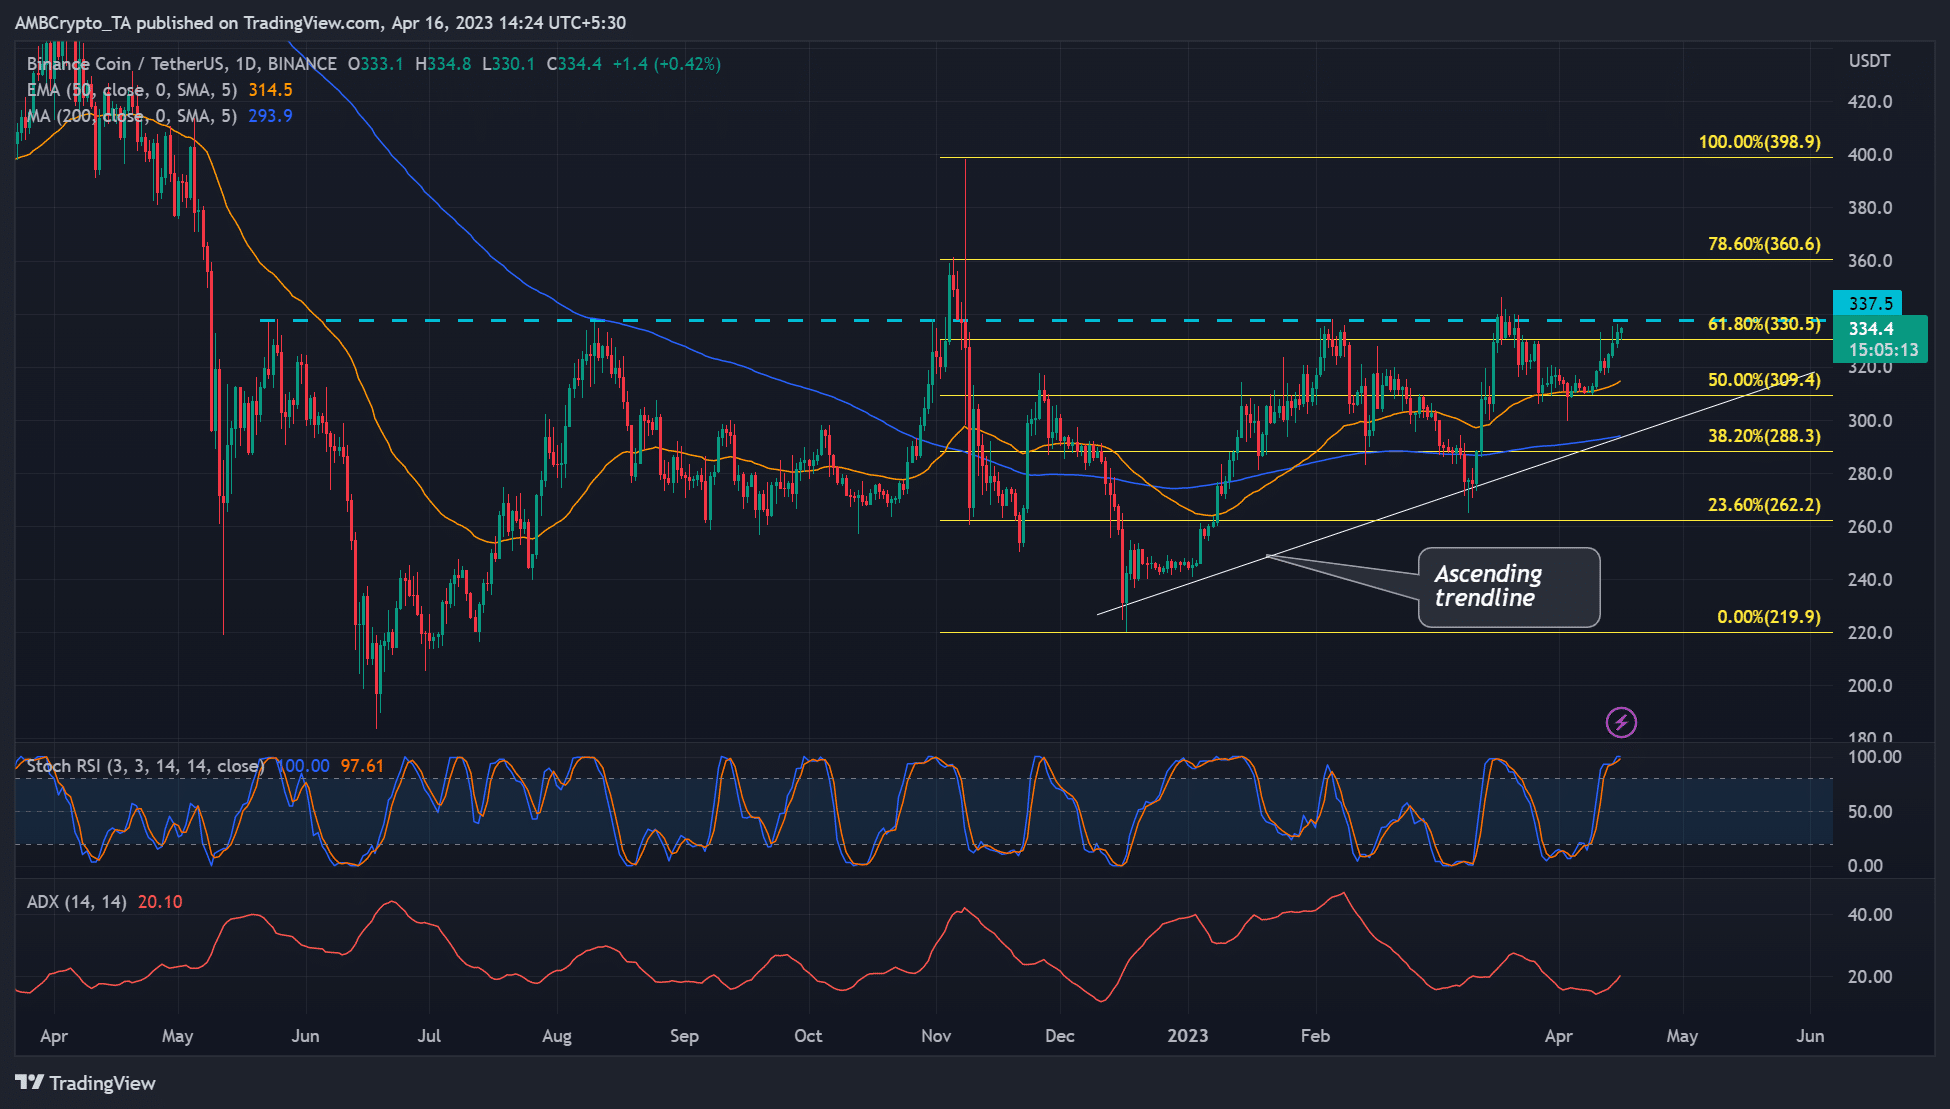Click the cyan 337.5 price level tag
The width and height of the screenshot is (1950, 1109).
[x=1867, y=303]
